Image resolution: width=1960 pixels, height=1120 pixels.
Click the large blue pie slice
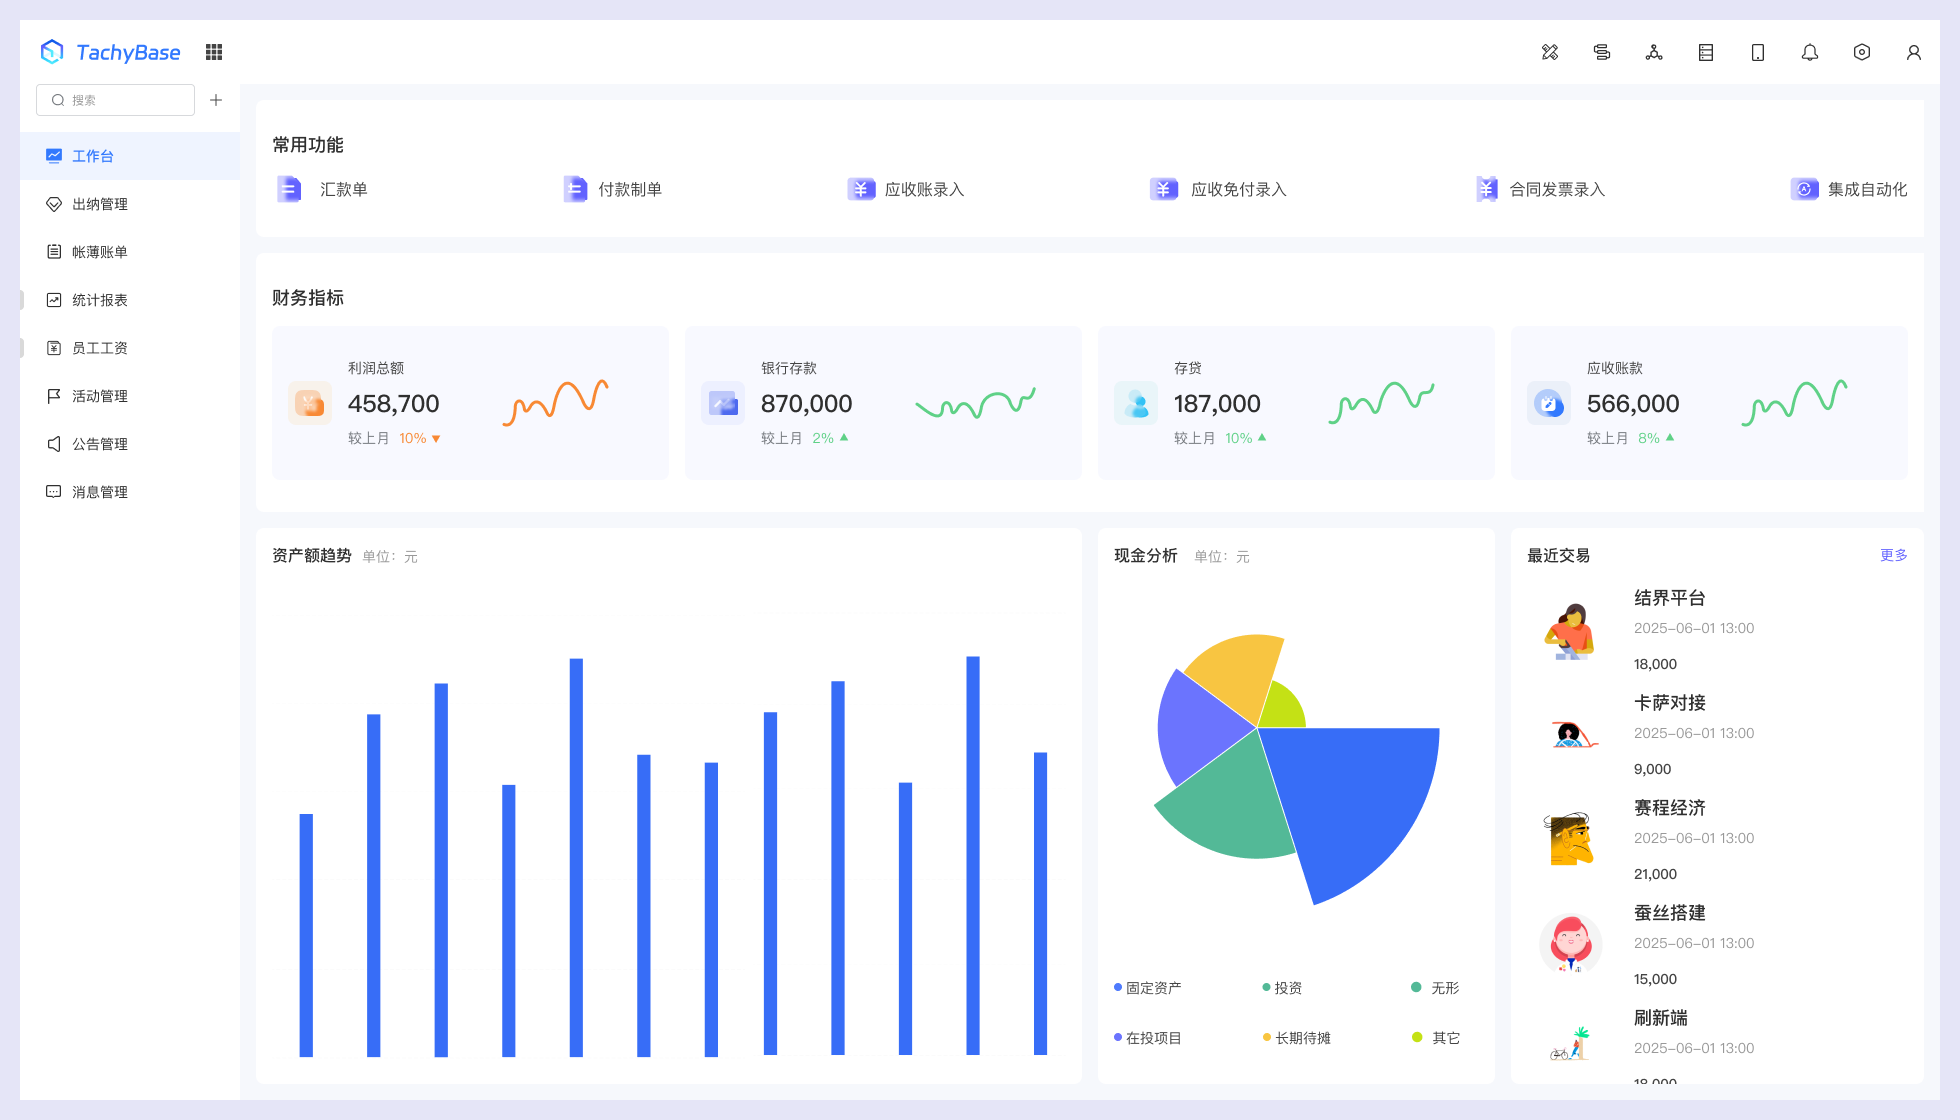pos(1360,800)
